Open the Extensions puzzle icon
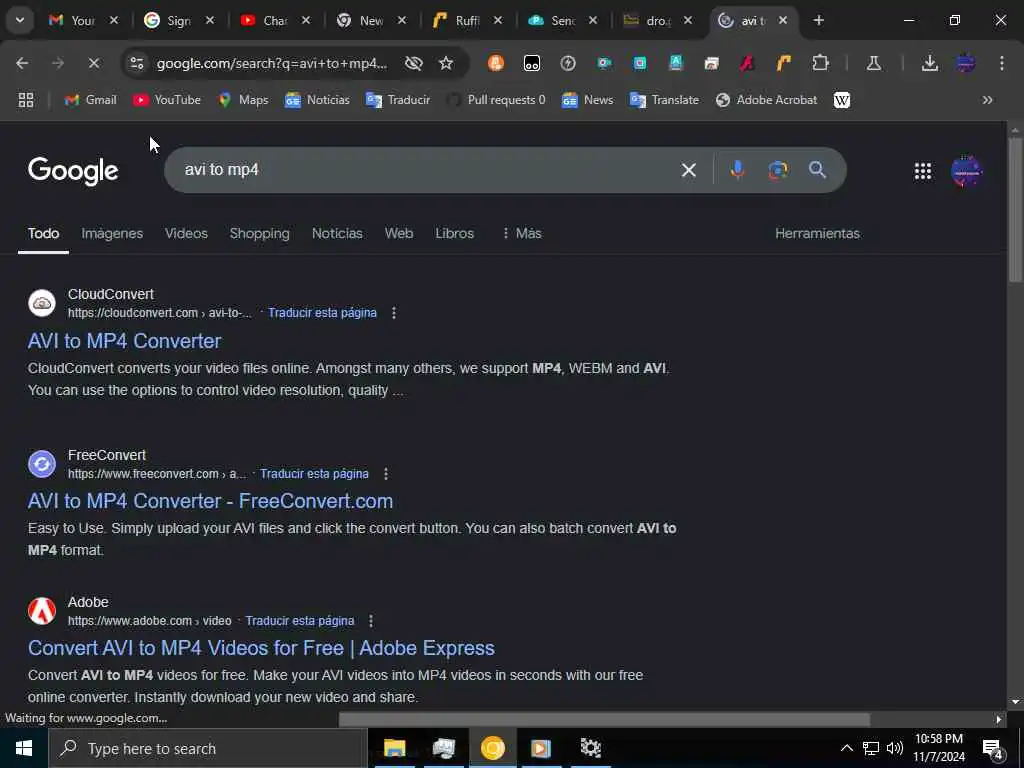The width and height of the screenshot is (1024, 768). click(820, 63)
